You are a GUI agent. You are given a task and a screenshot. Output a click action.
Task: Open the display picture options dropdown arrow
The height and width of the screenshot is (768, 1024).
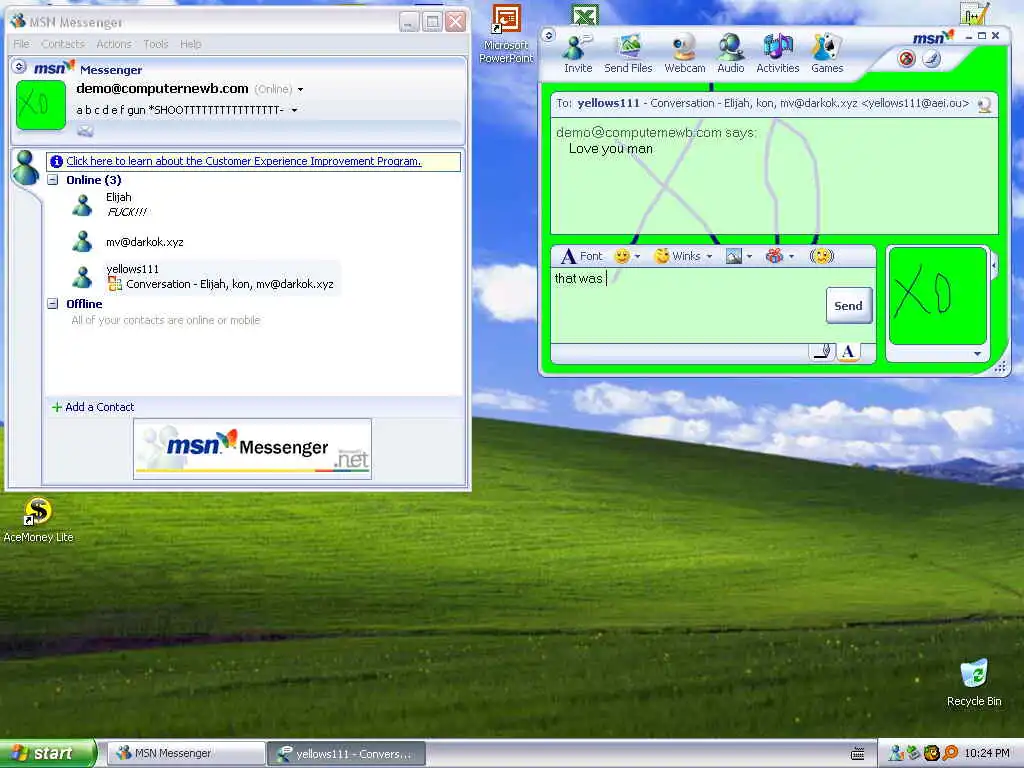[x=977, y=353]
